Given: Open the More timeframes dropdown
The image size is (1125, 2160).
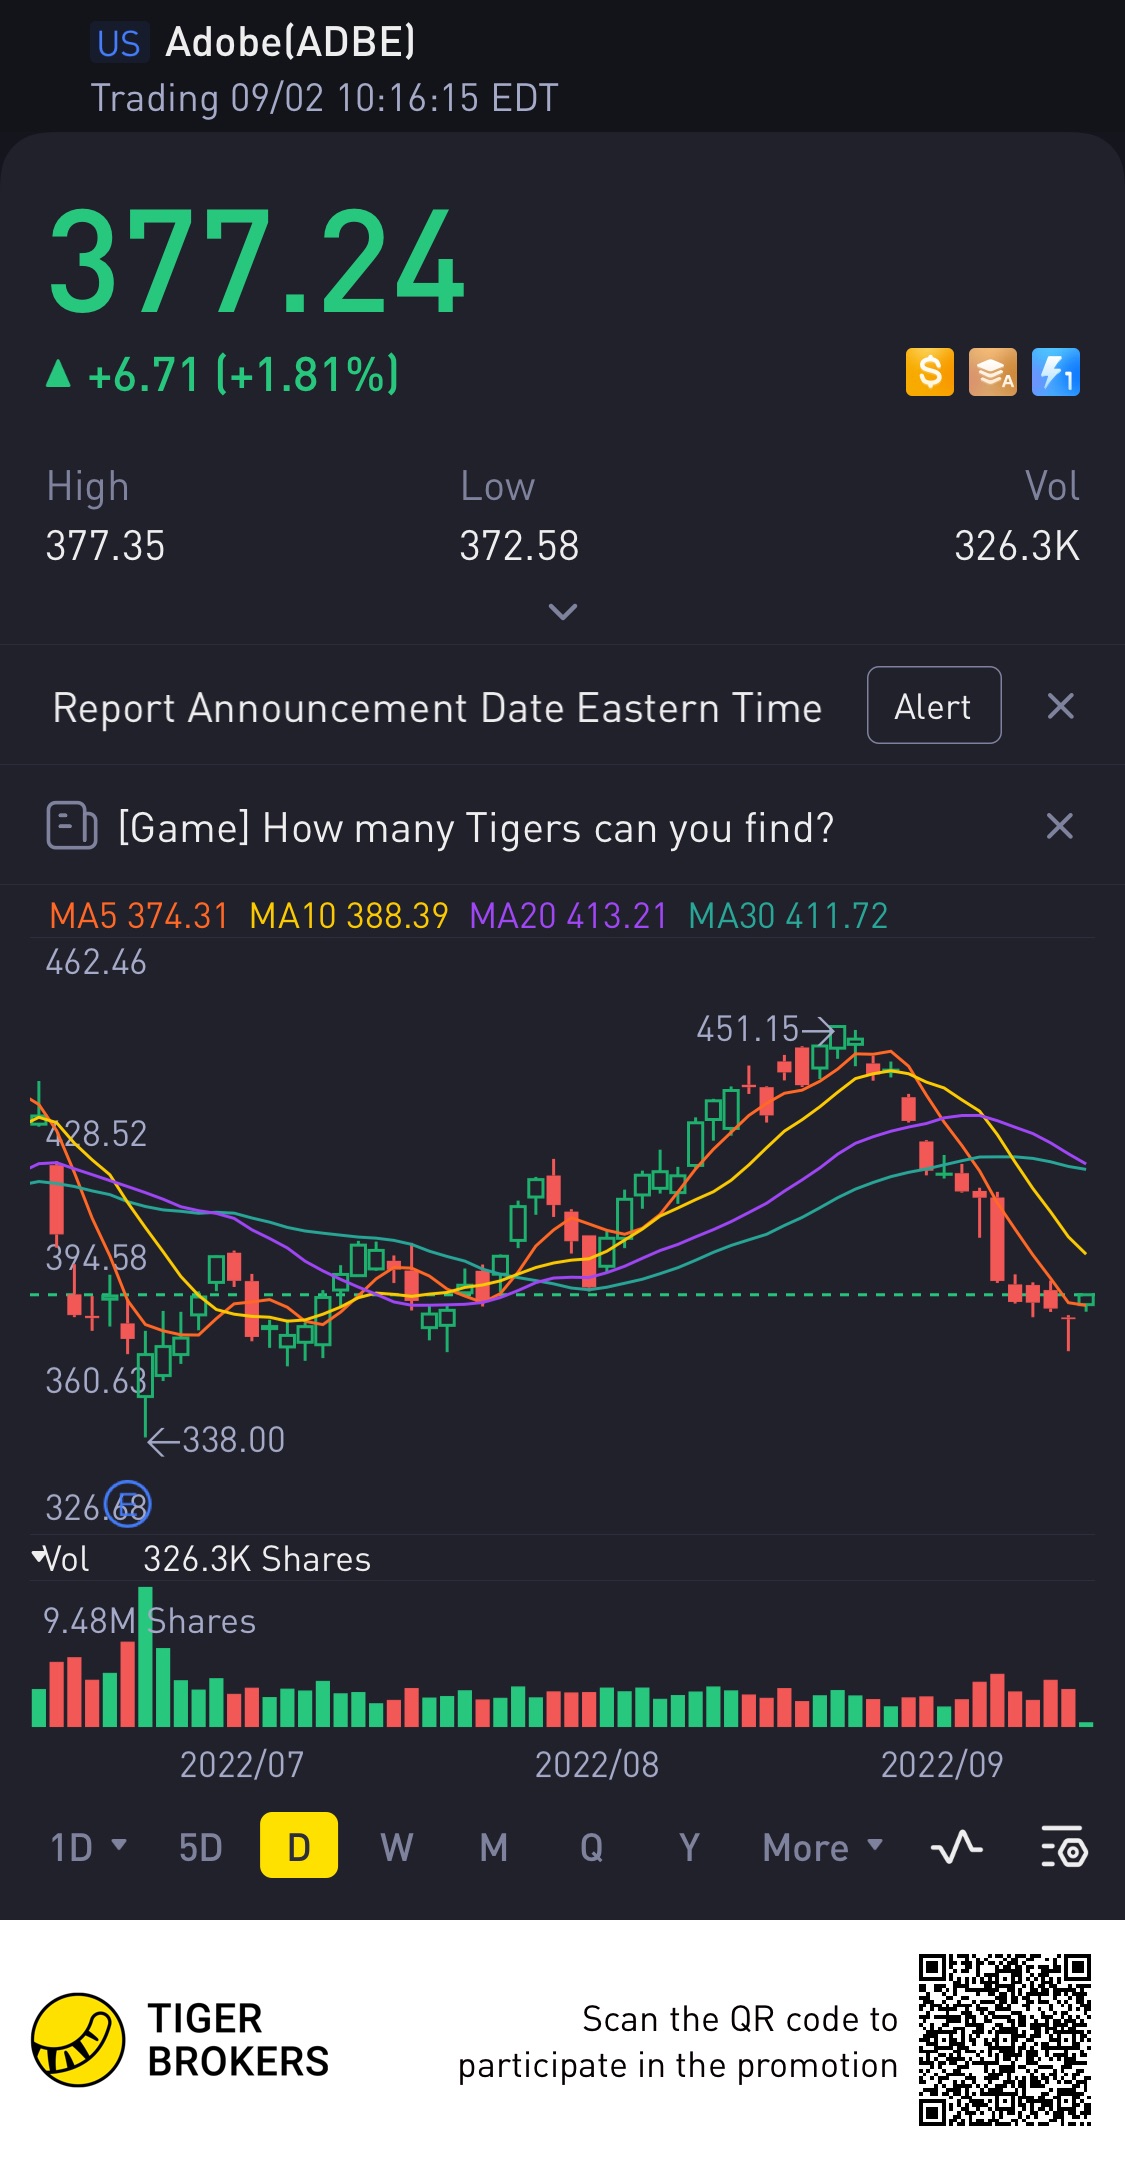Looking at the screenshot, I should [823, 1847].
